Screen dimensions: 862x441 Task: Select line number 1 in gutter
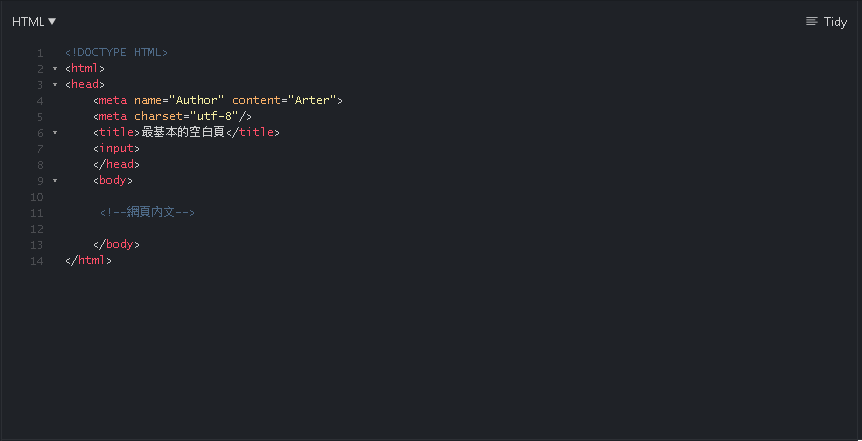[40, 53]
